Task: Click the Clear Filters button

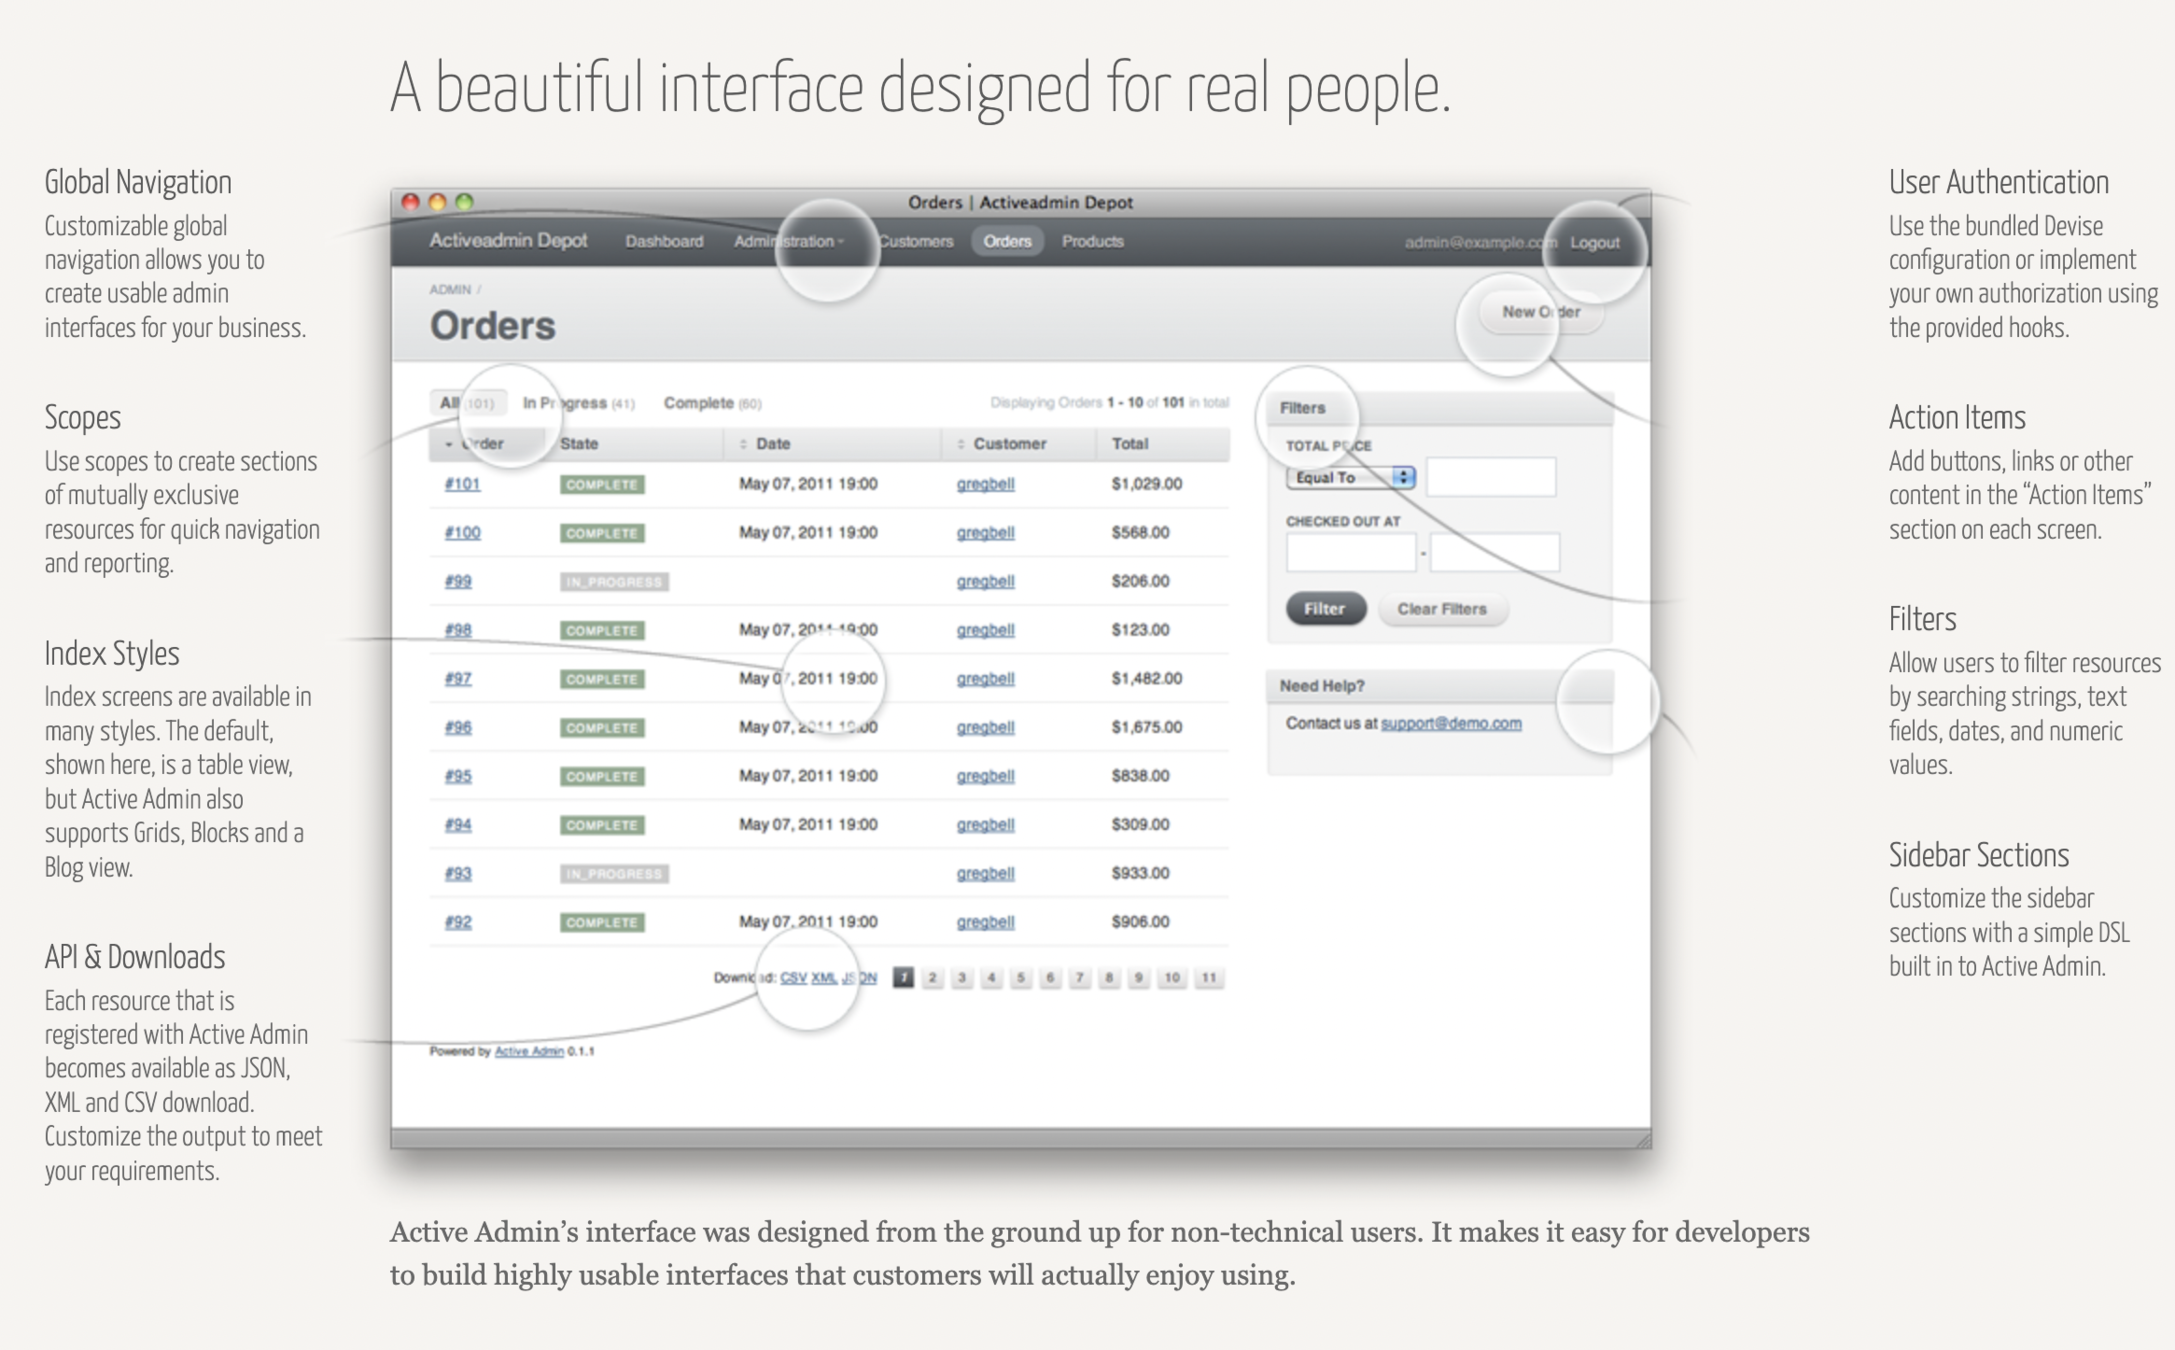Action: click(x=1441, y=609)
